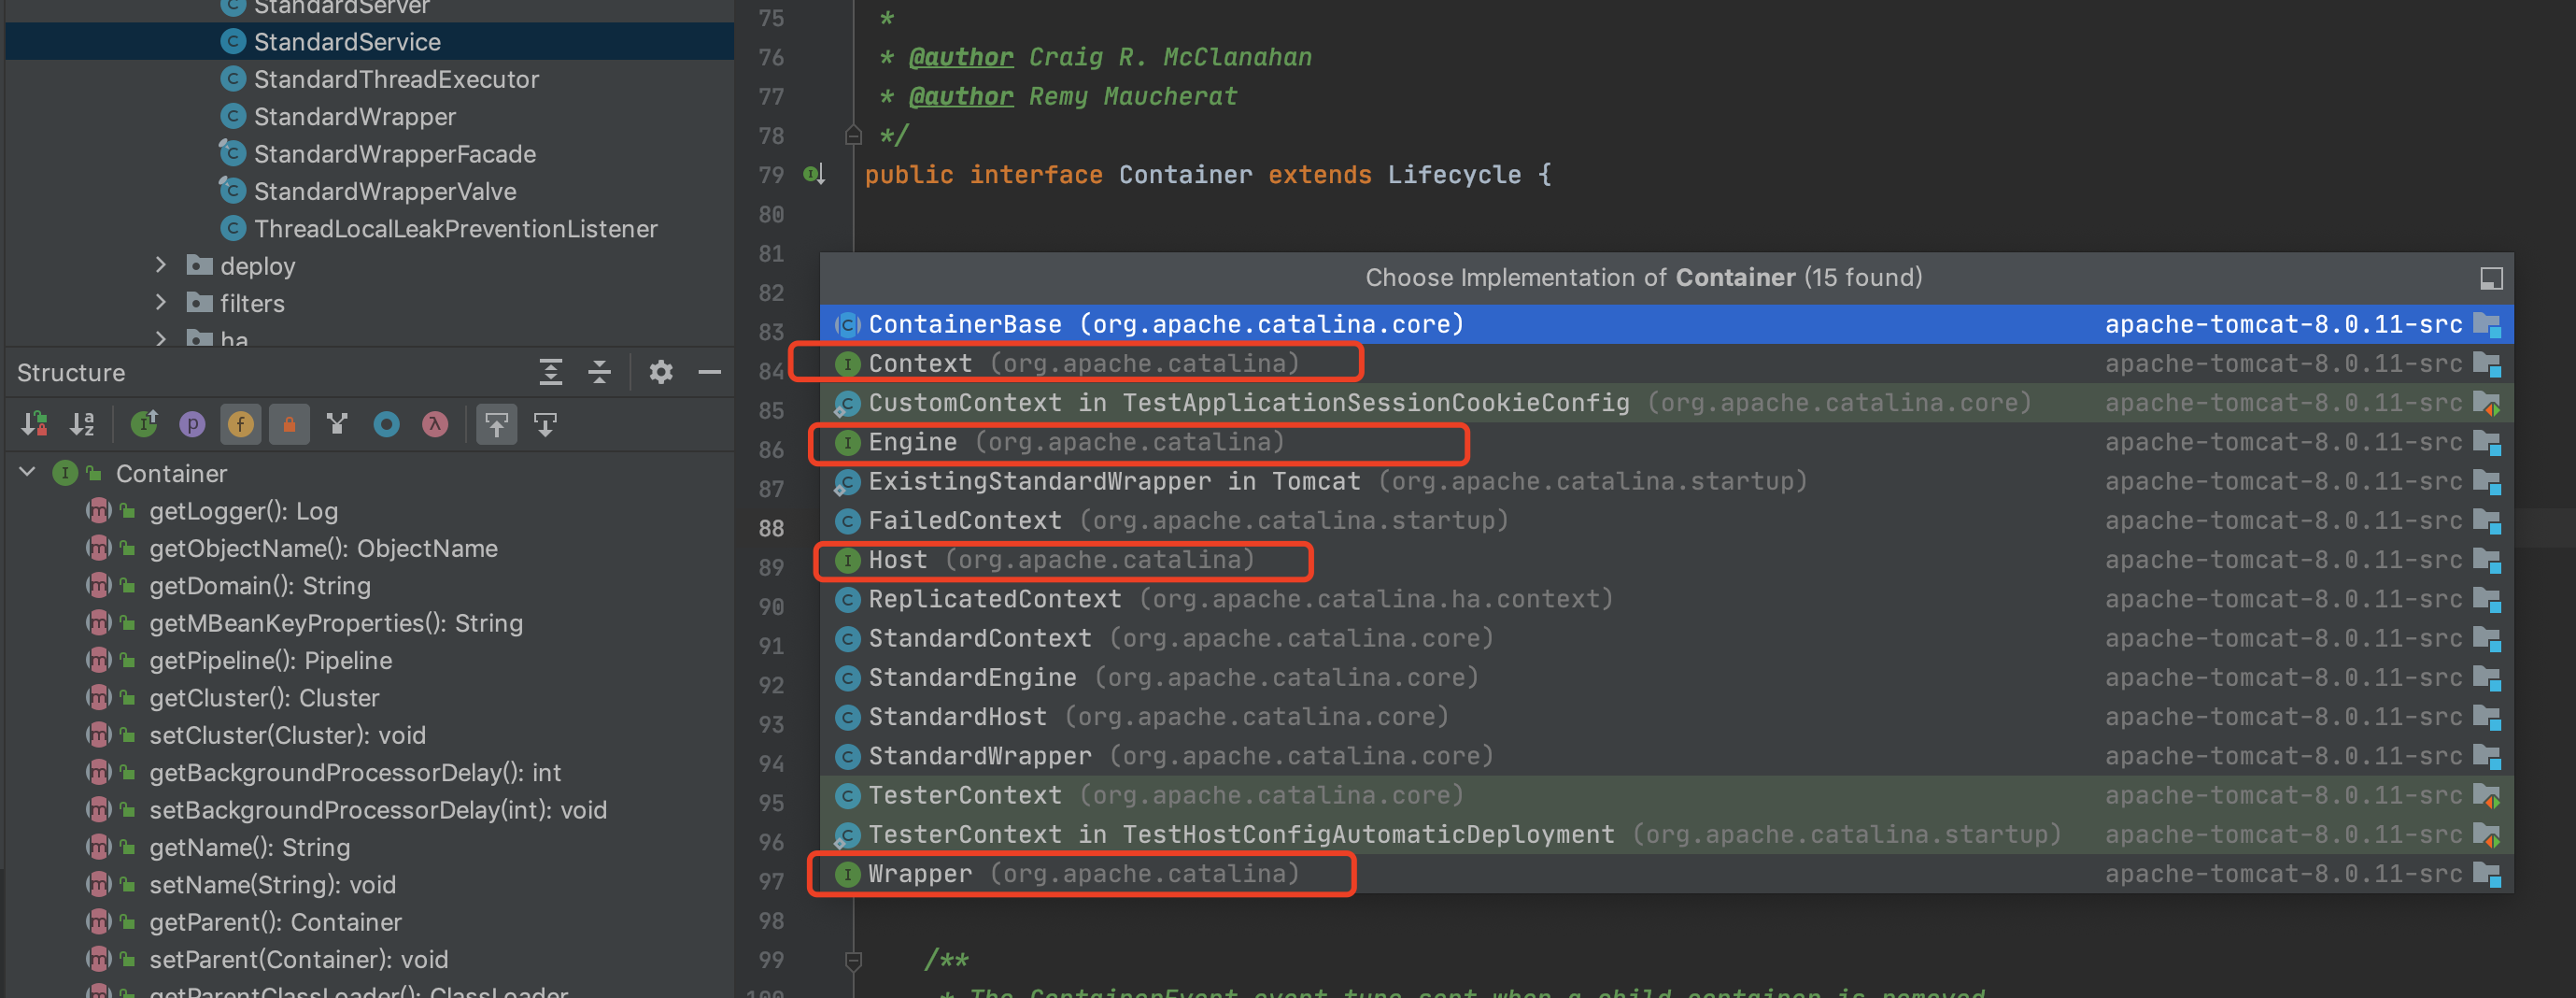Screen dimensions: 2576x998
Task: Open Structure panel settings gear
Action: [660, 372]
